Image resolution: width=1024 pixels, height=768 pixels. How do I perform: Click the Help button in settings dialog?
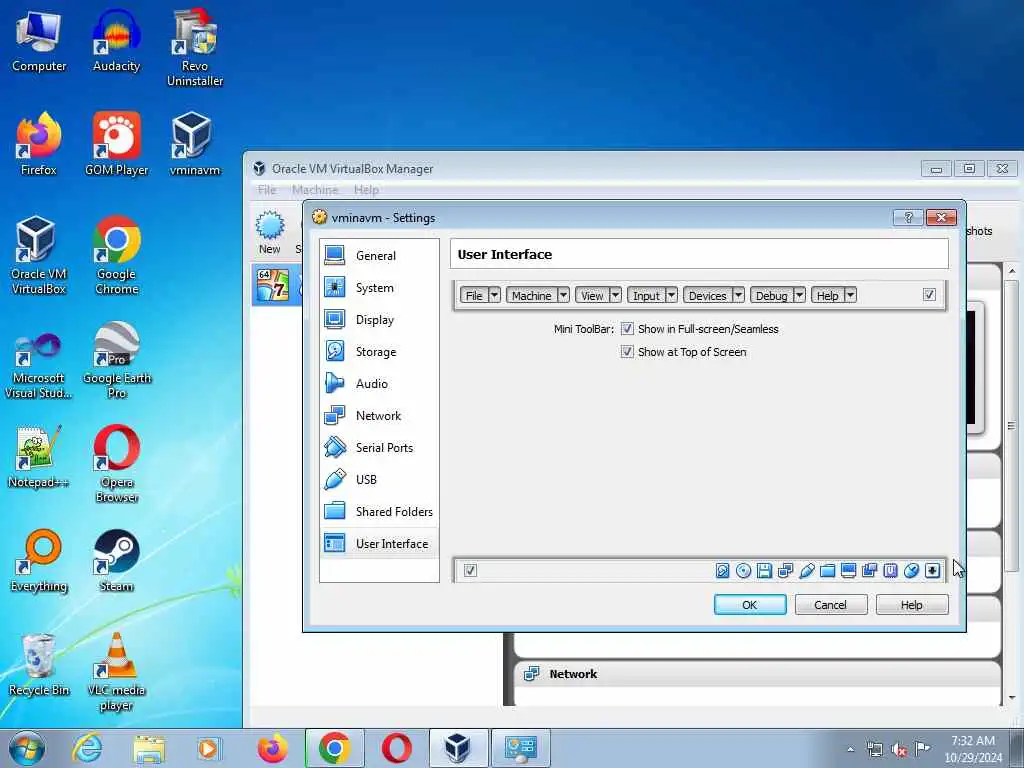912,605
